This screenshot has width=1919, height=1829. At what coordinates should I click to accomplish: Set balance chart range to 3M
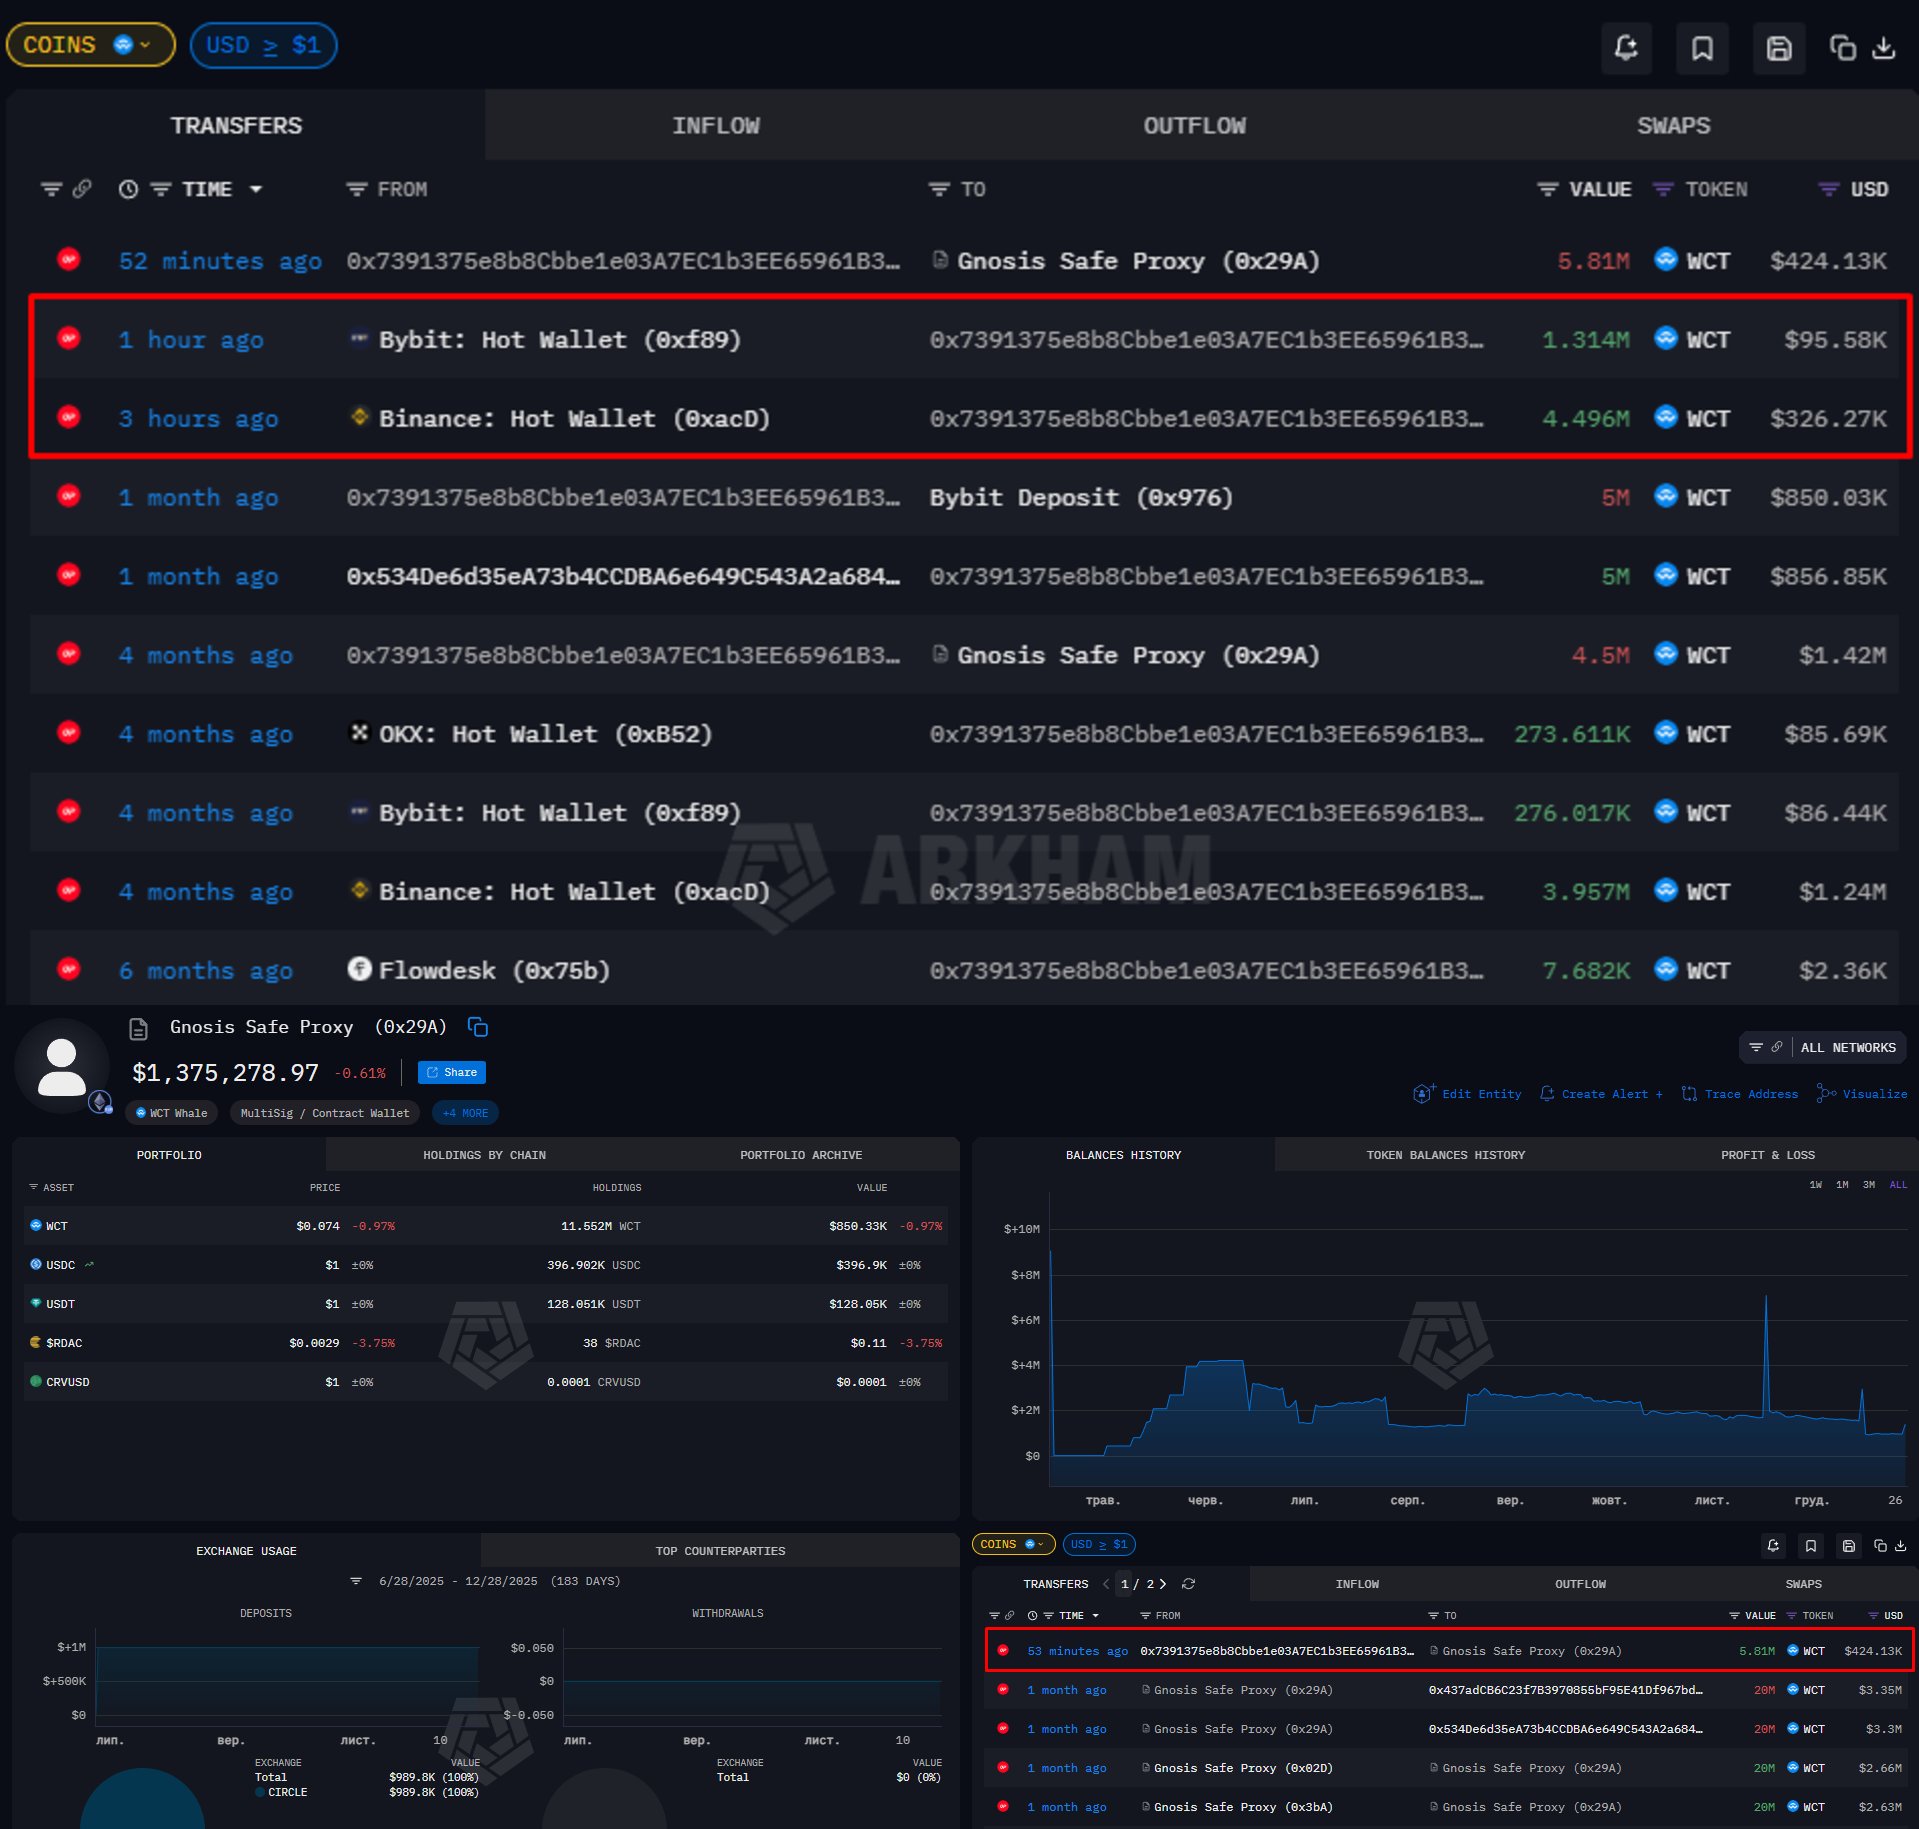pyautogui.click(x=1868, y=1185)
